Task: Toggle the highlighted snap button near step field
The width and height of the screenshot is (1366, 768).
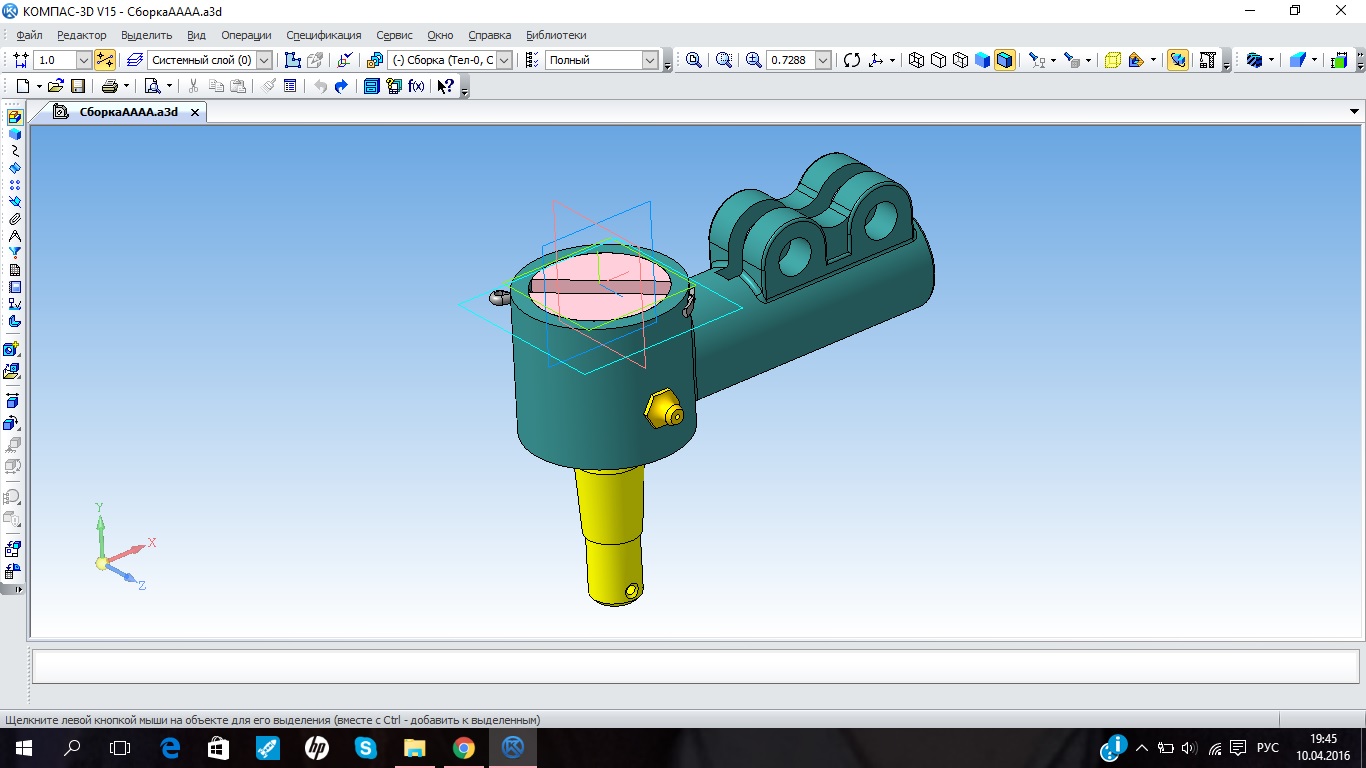Action: point(105,60)
